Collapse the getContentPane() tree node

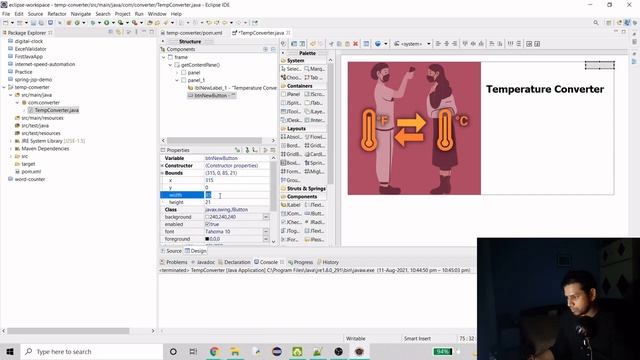[170, 65]
